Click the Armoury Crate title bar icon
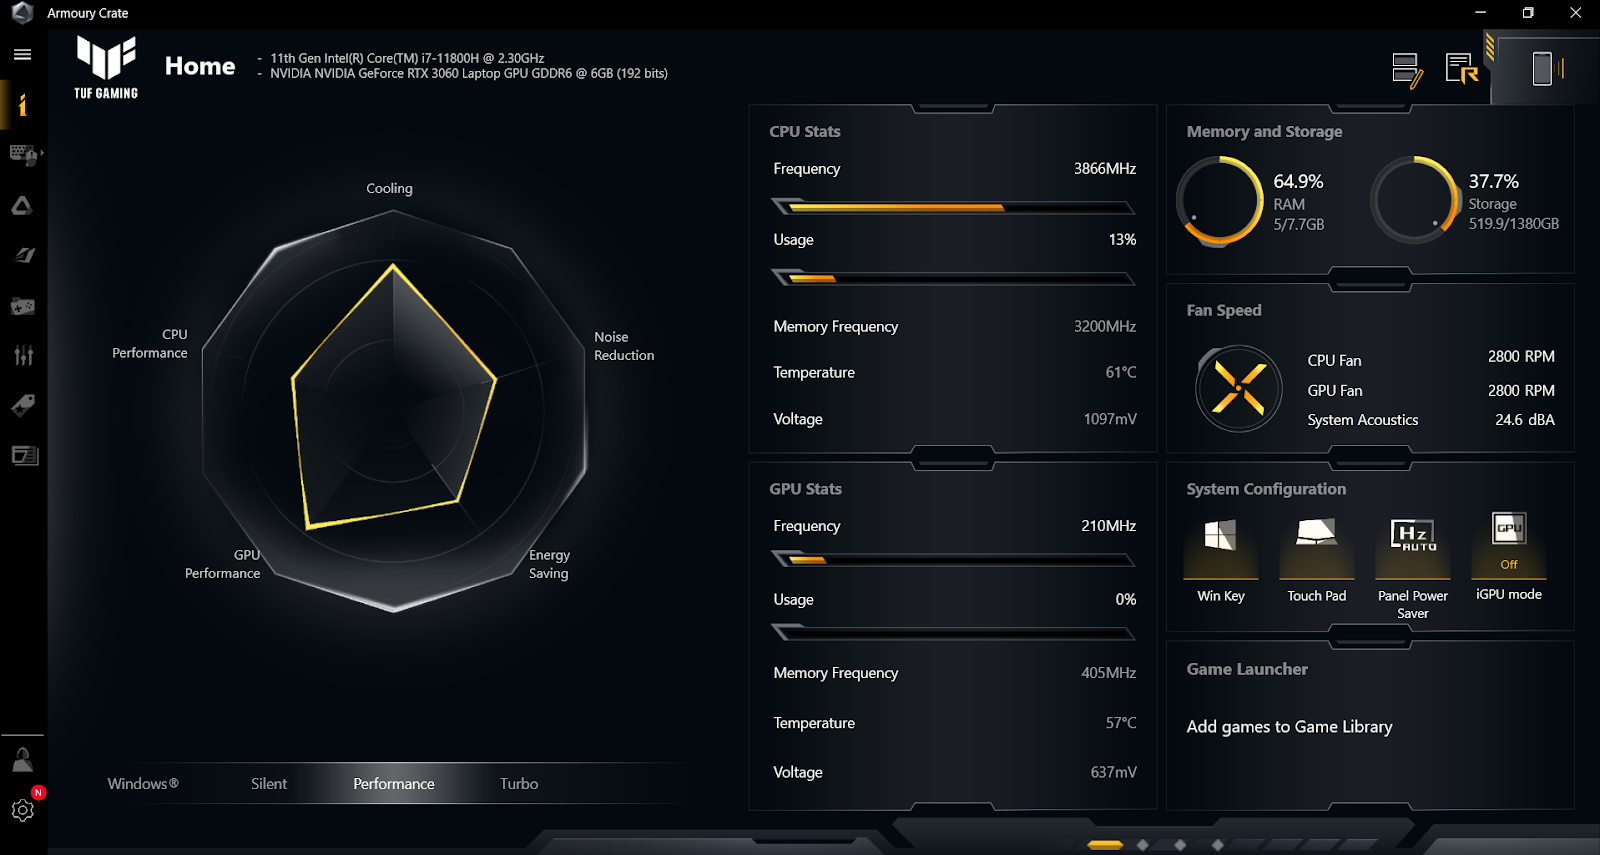The width and height of the screenshot is (1600, 855). 22,13
